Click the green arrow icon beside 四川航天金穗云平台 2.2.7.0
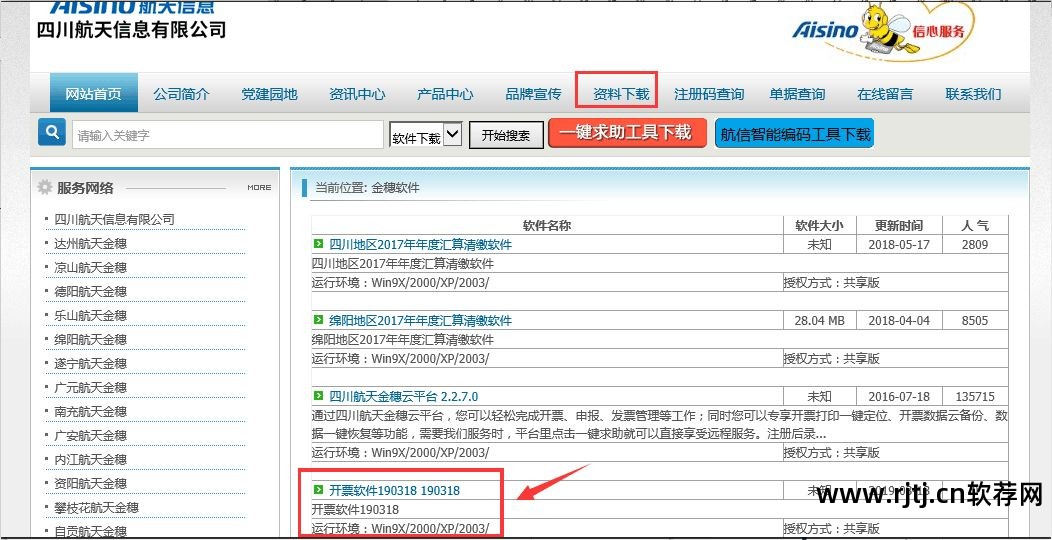Screen dimensions: 1052x540 point(318,396)
